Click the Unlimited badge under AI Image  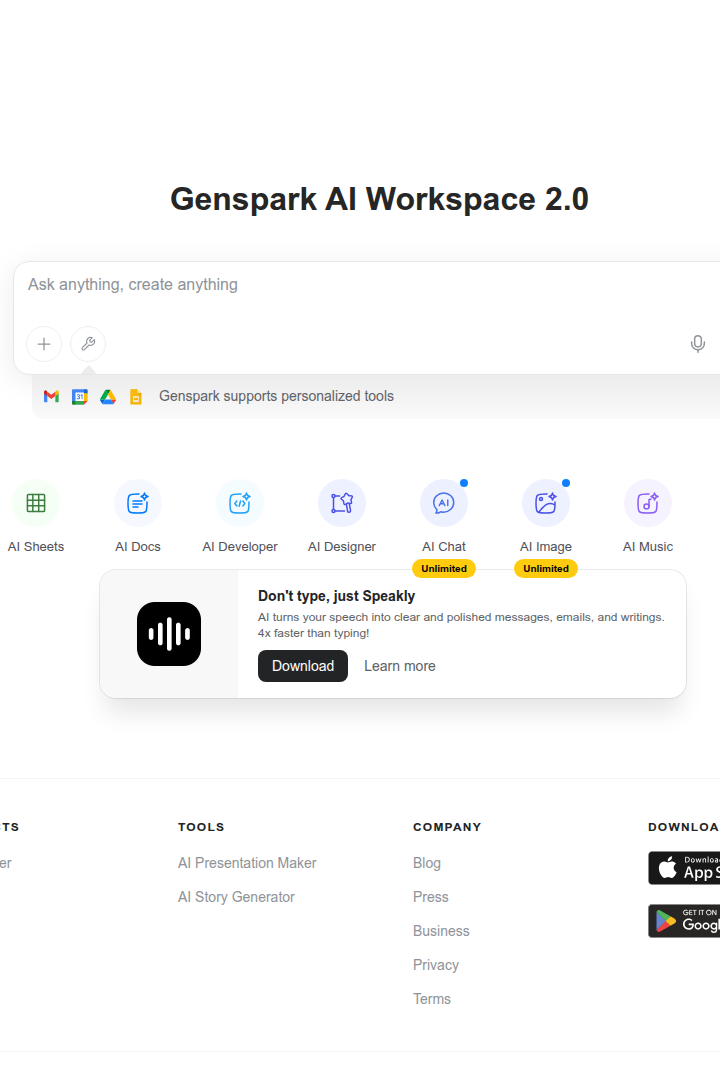(546, 569)
